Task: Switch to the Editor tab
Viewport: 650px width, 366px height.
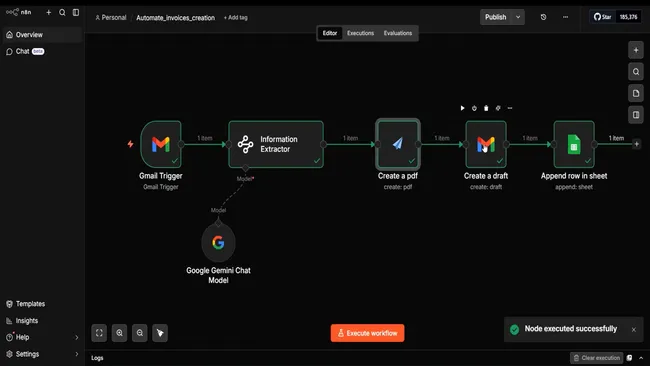Action: pos(330,33)
